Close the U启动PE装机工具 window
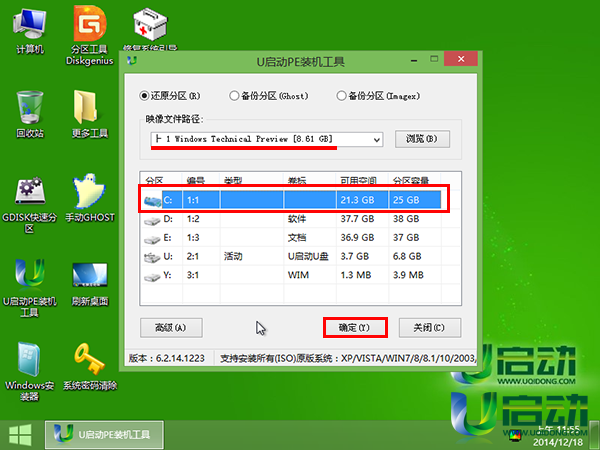 point(461,59)
